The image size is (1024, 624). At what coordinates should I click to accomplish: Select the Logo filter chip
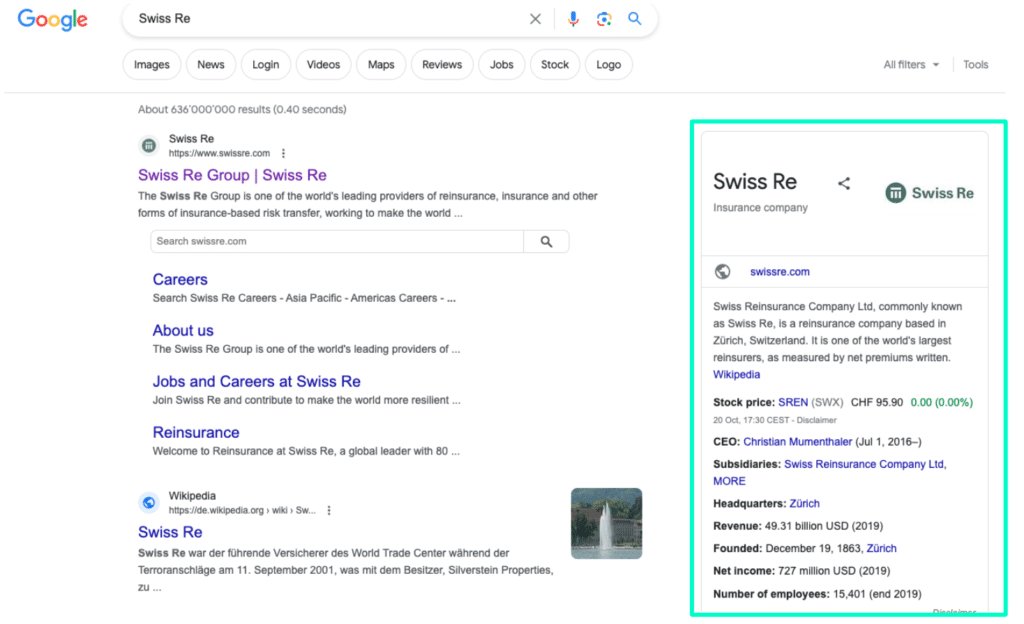point(608,65)
